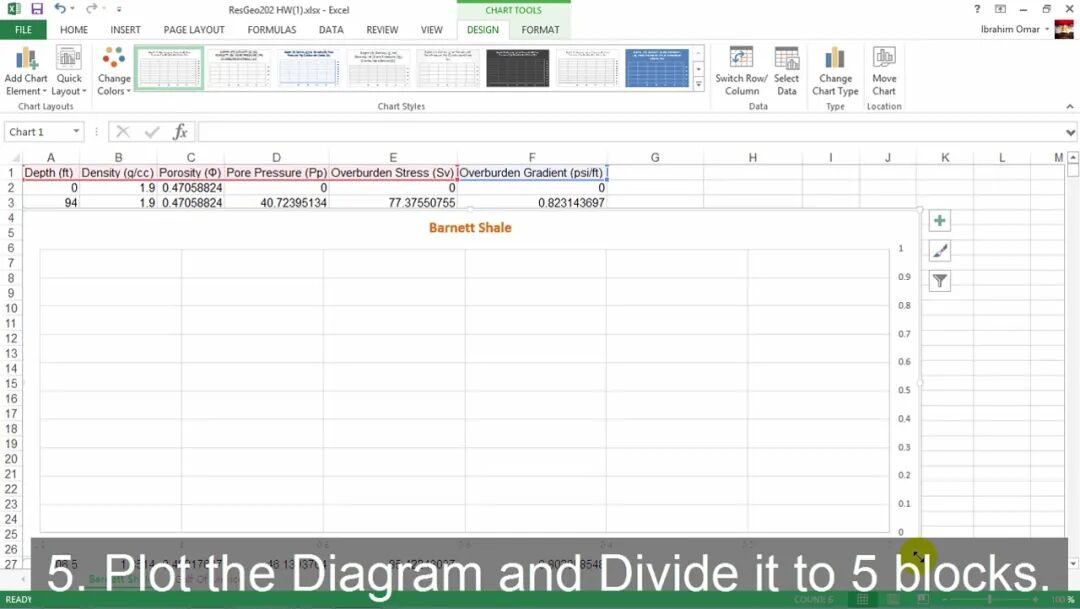This screenshot has height=609, width=1080.
Task: Switch to the INSERT tab
Action: click(125, 30)
